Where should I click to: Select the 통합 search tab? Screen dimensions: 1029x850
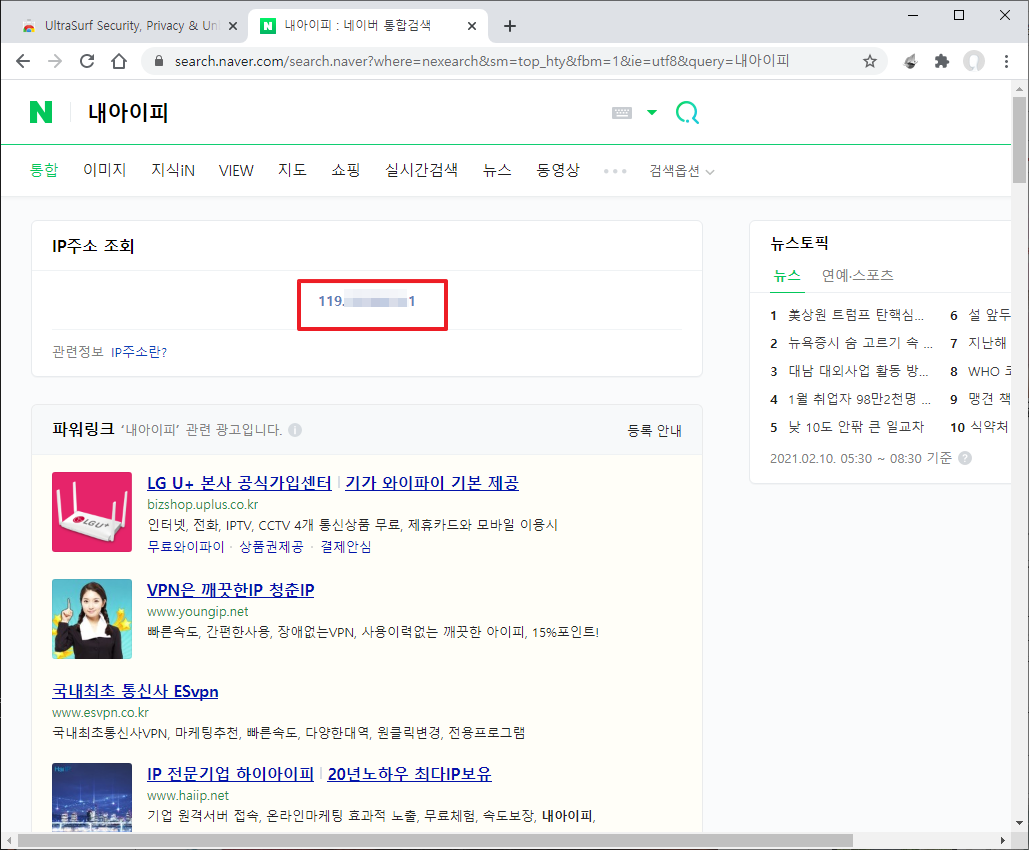click(x=44, y=170)
